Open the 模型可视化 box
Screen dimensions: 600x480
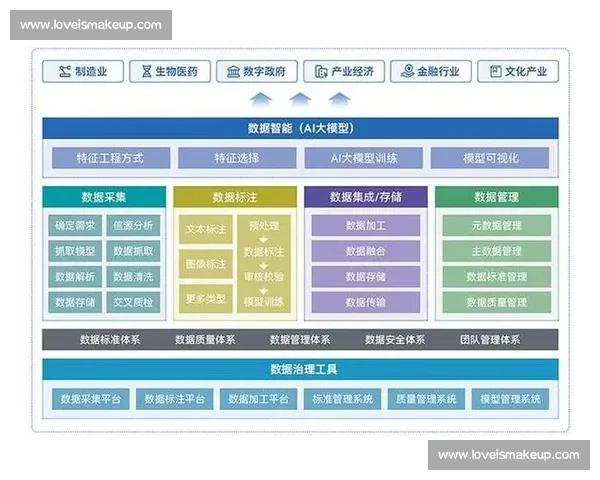pyautogui.click(x=490, y=158)
